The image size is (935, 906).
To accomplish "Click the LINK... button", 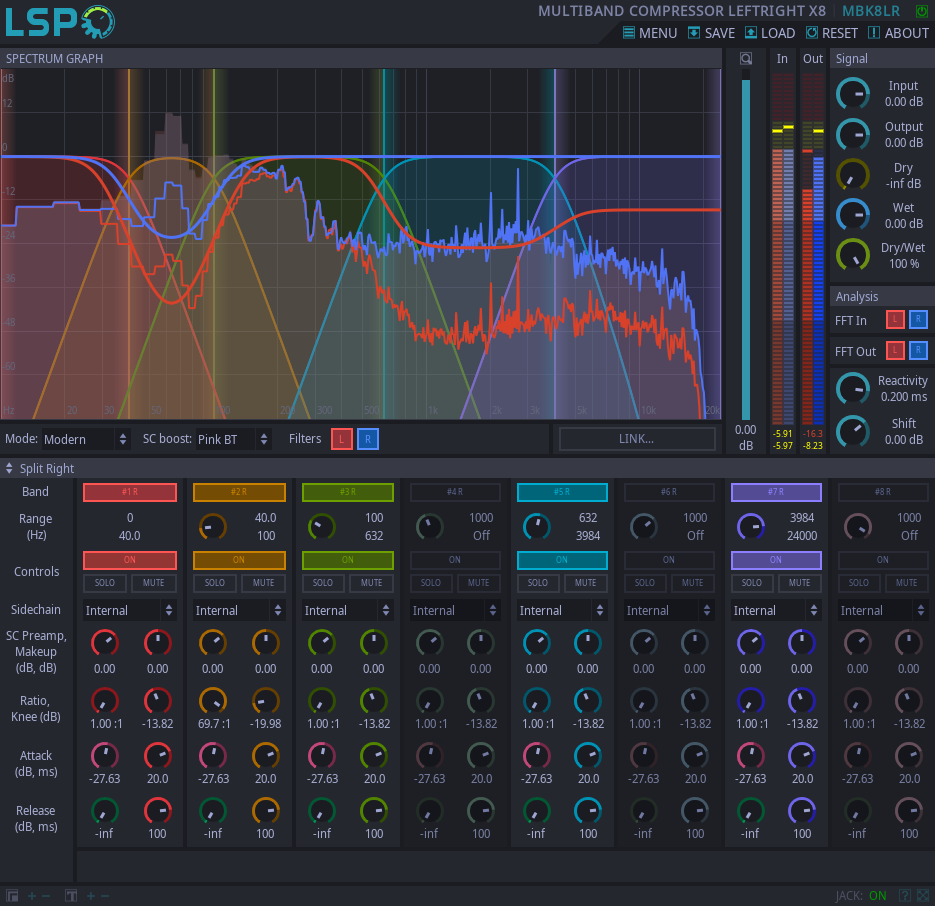I will coord(637,439).
